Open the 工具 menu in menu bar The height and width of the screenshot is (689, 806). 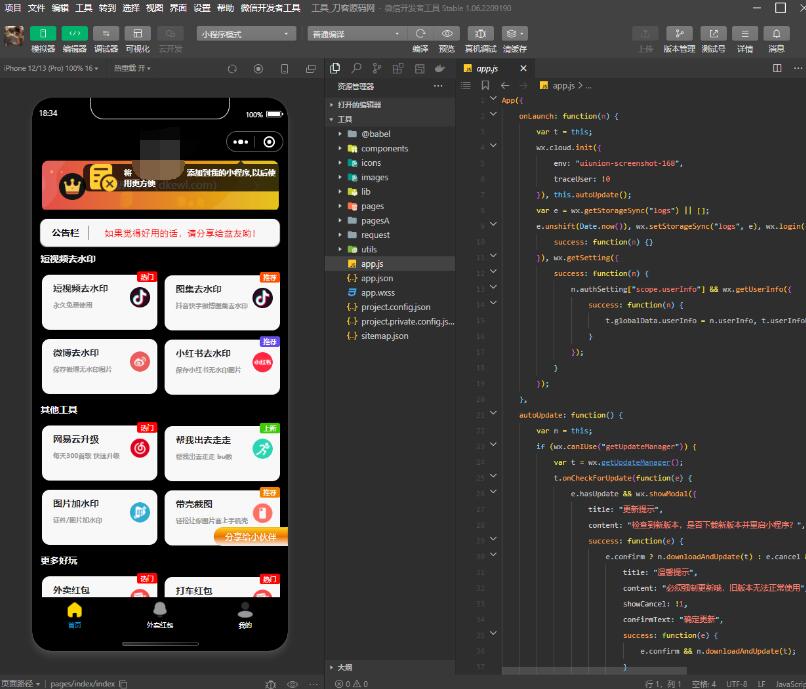click(x=82, y=7)
